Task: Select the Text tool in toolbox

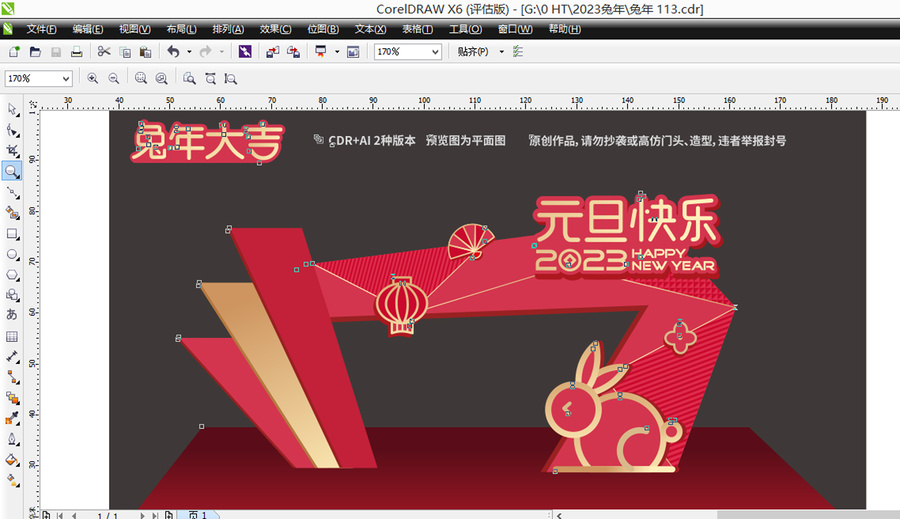Action: (x=12, y=315)
